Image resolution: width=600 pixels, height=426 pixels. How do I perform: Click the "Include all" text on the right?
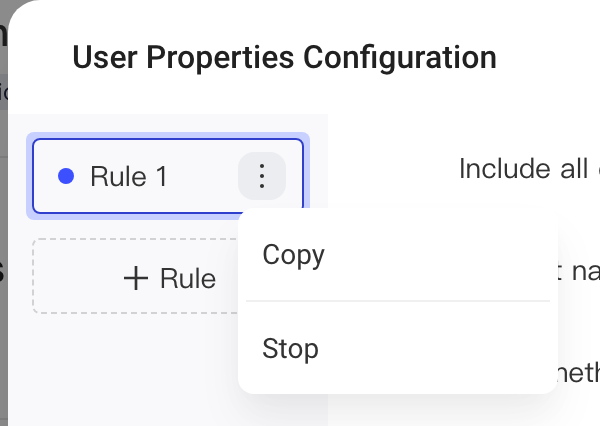coord(523,168)
